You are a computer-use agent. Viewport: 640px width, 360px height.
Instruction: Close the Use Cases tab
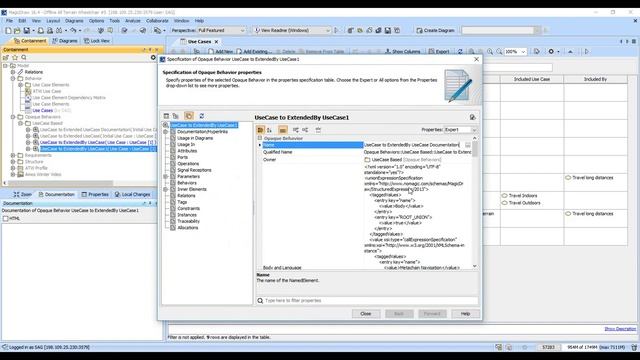pos(216,42)
